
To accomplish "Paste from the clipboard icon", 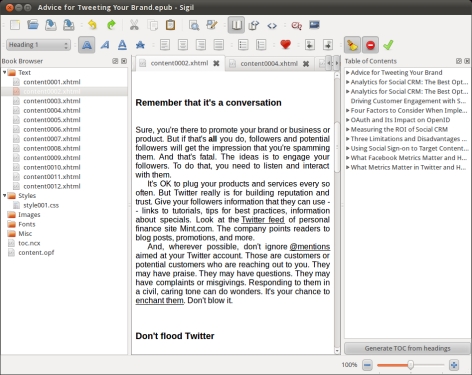I will click(170, 25).
